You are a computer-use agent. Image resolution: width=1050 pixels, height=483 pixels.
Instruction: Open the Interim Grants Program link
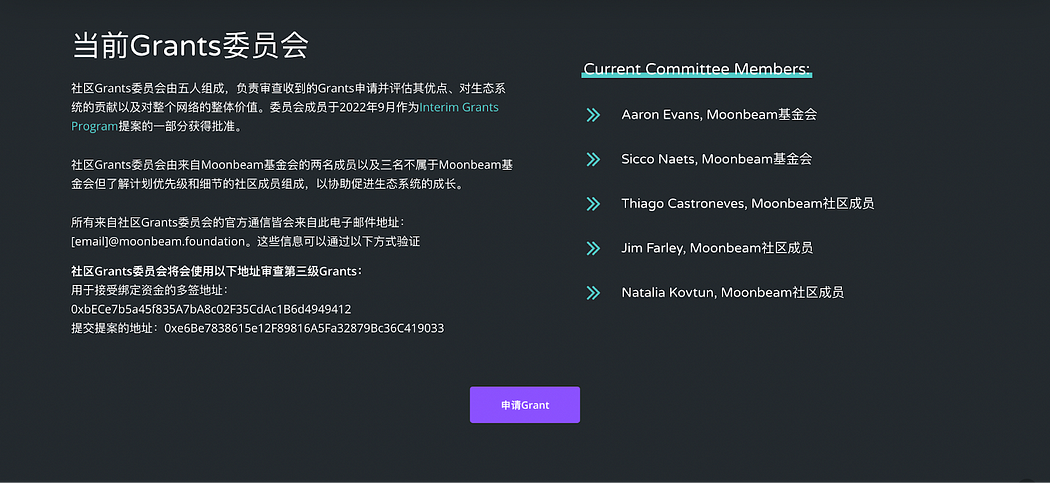459,107
